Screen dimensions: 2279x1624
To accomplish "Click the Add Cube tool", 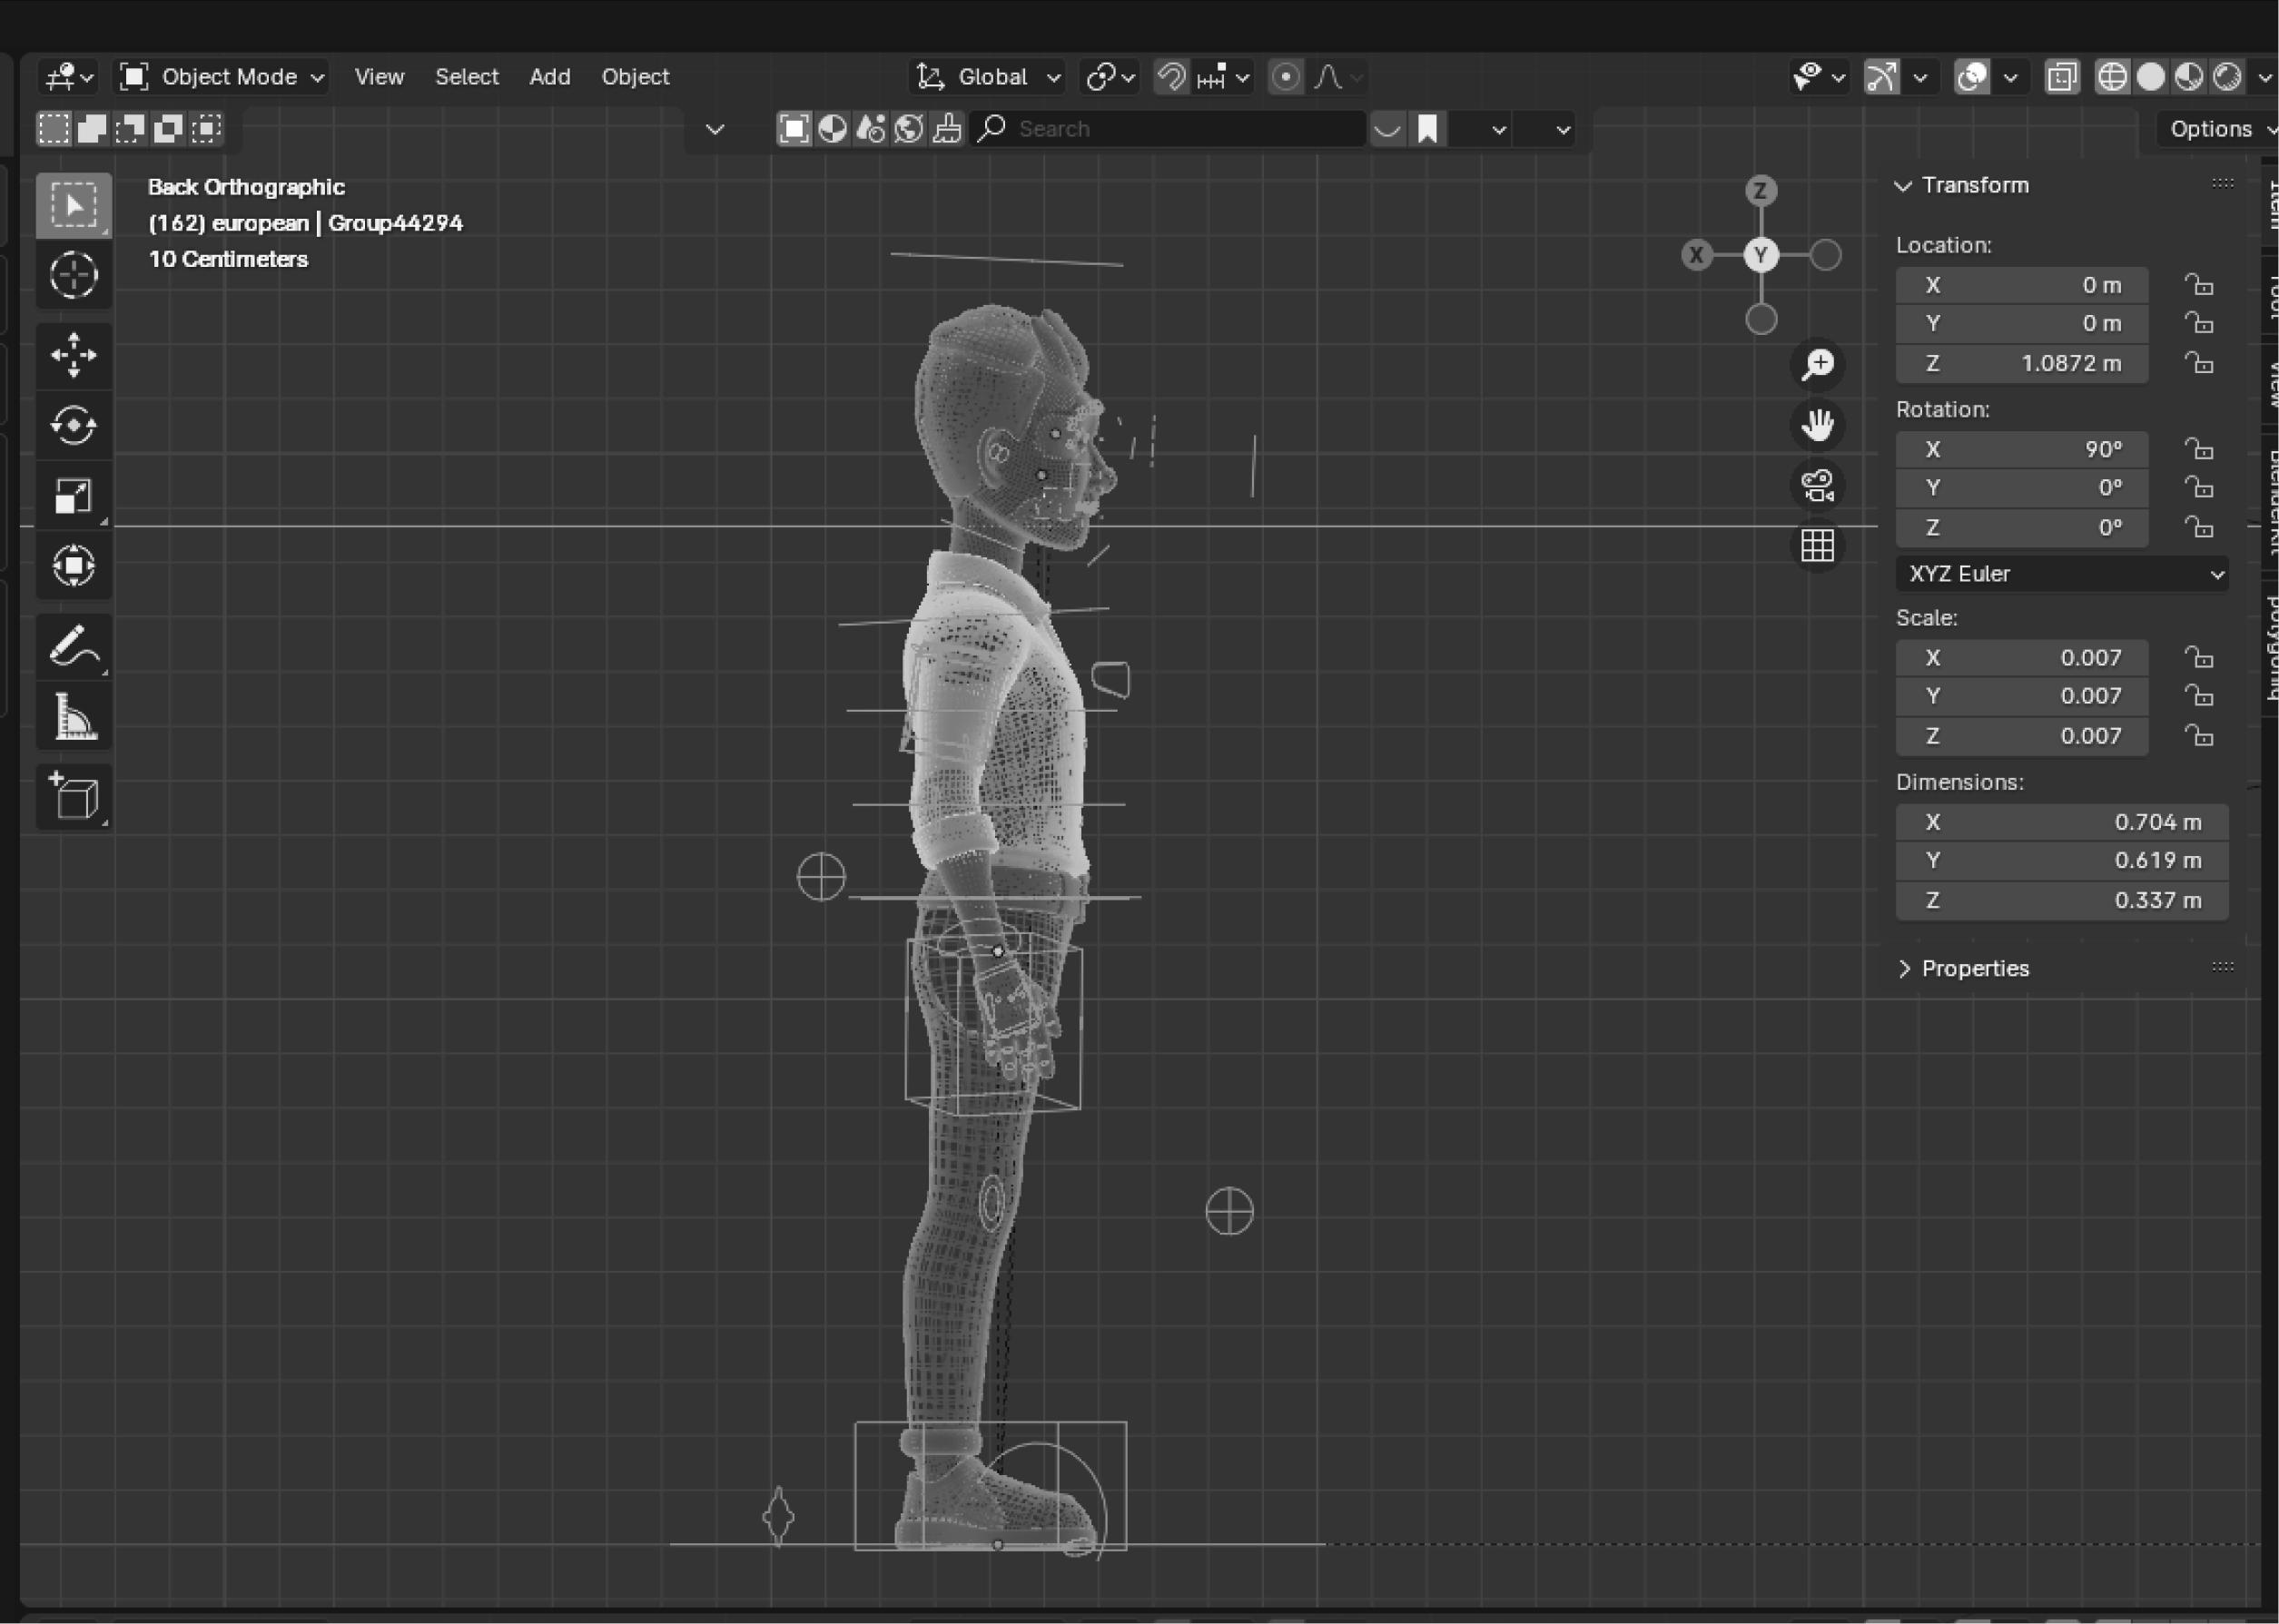I will coord(73,797).
